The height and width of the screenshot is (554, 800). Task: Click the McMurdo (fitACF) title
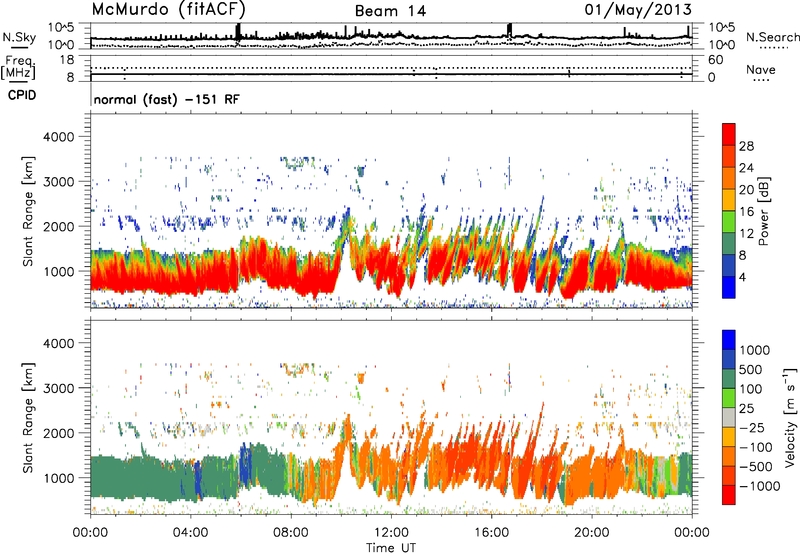[x=169, y=9]
